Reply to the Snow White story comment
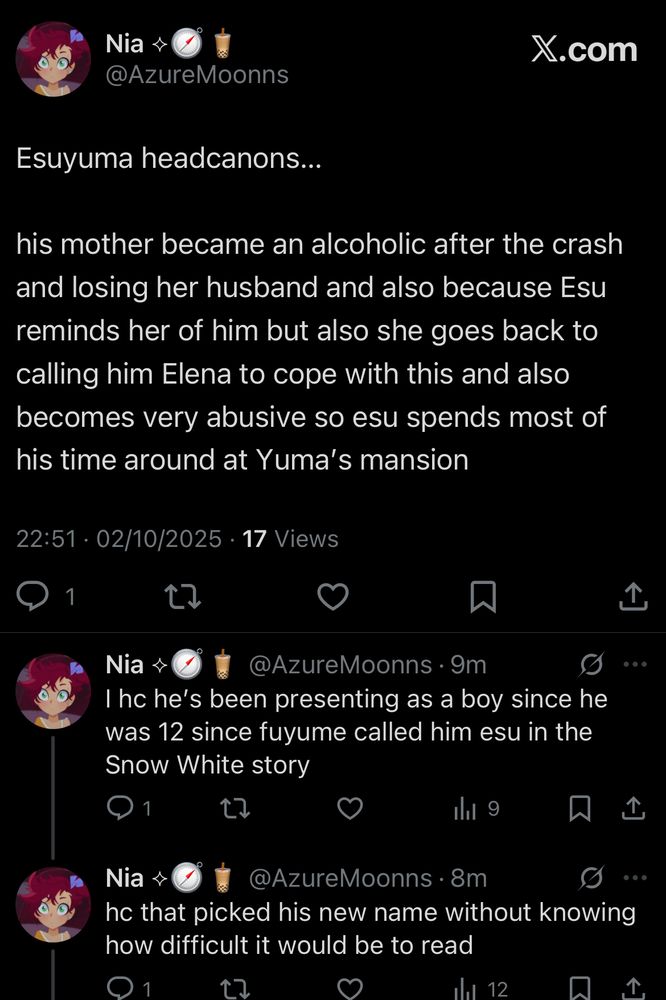666x1000 pixels. pos(121,808)
